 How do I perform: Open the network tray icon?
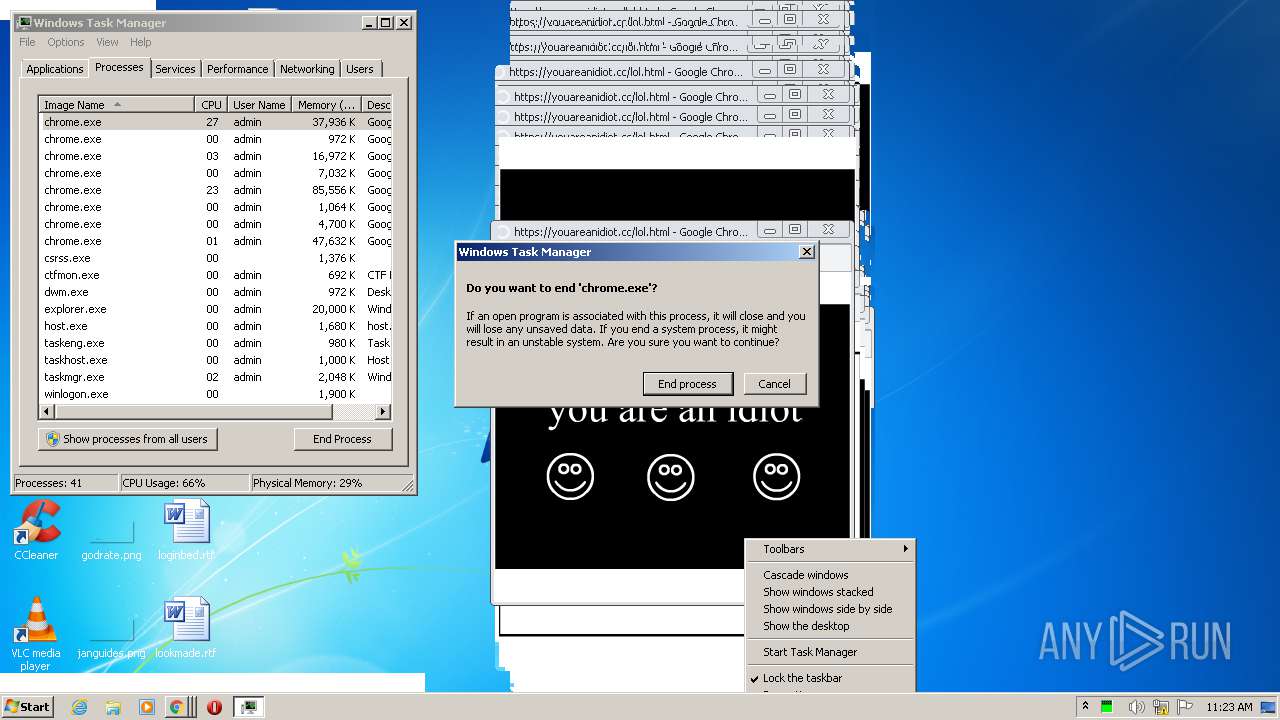[1161, 707]
